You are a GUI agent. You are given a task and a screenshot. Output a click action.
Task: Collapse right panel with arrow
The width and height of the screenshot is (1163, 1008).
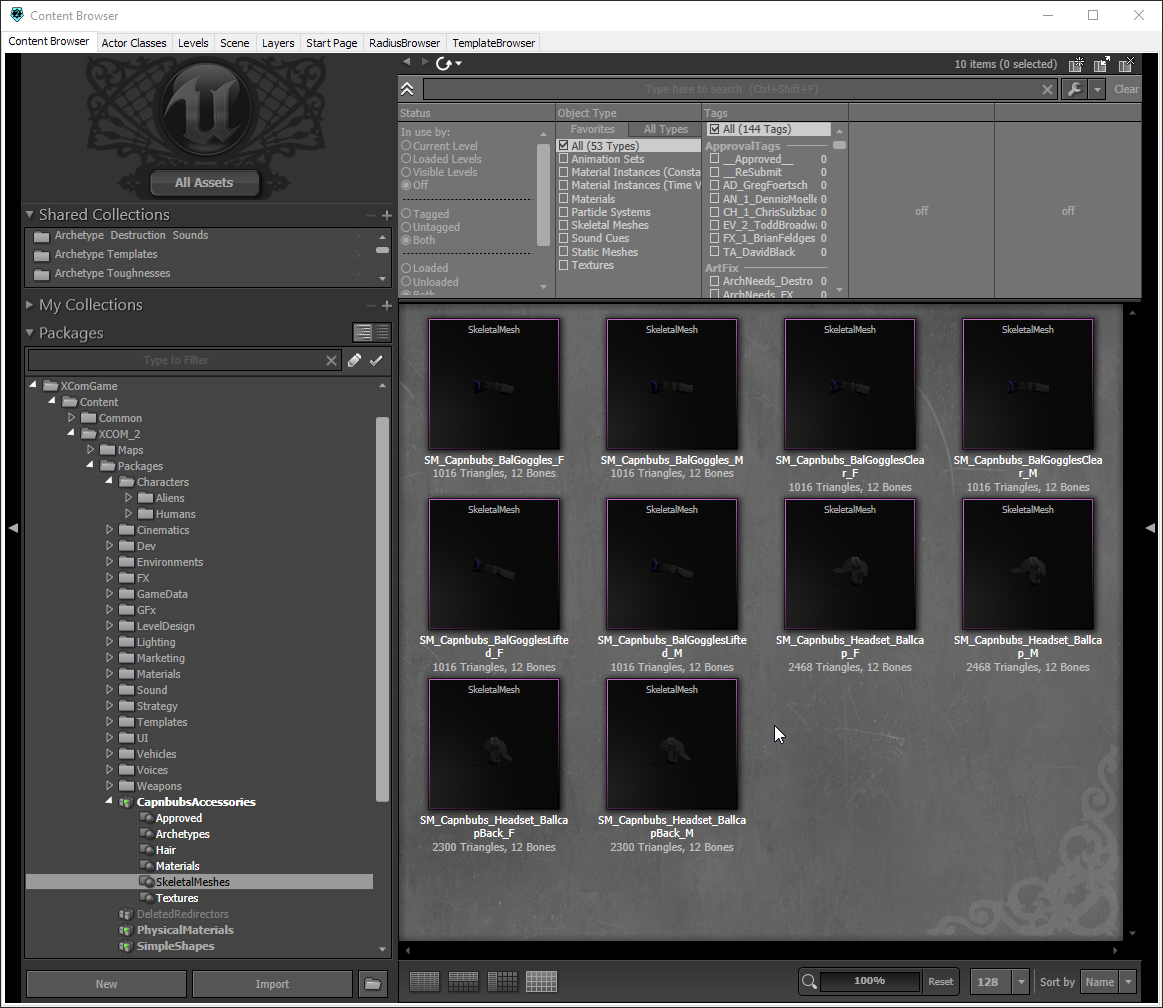[1150, 527]
